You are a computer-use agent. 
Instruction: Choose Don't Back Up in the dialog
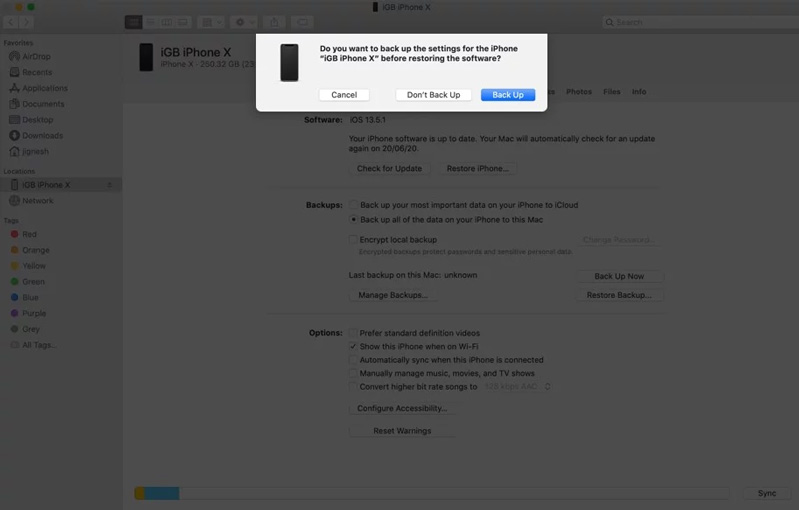433,95
